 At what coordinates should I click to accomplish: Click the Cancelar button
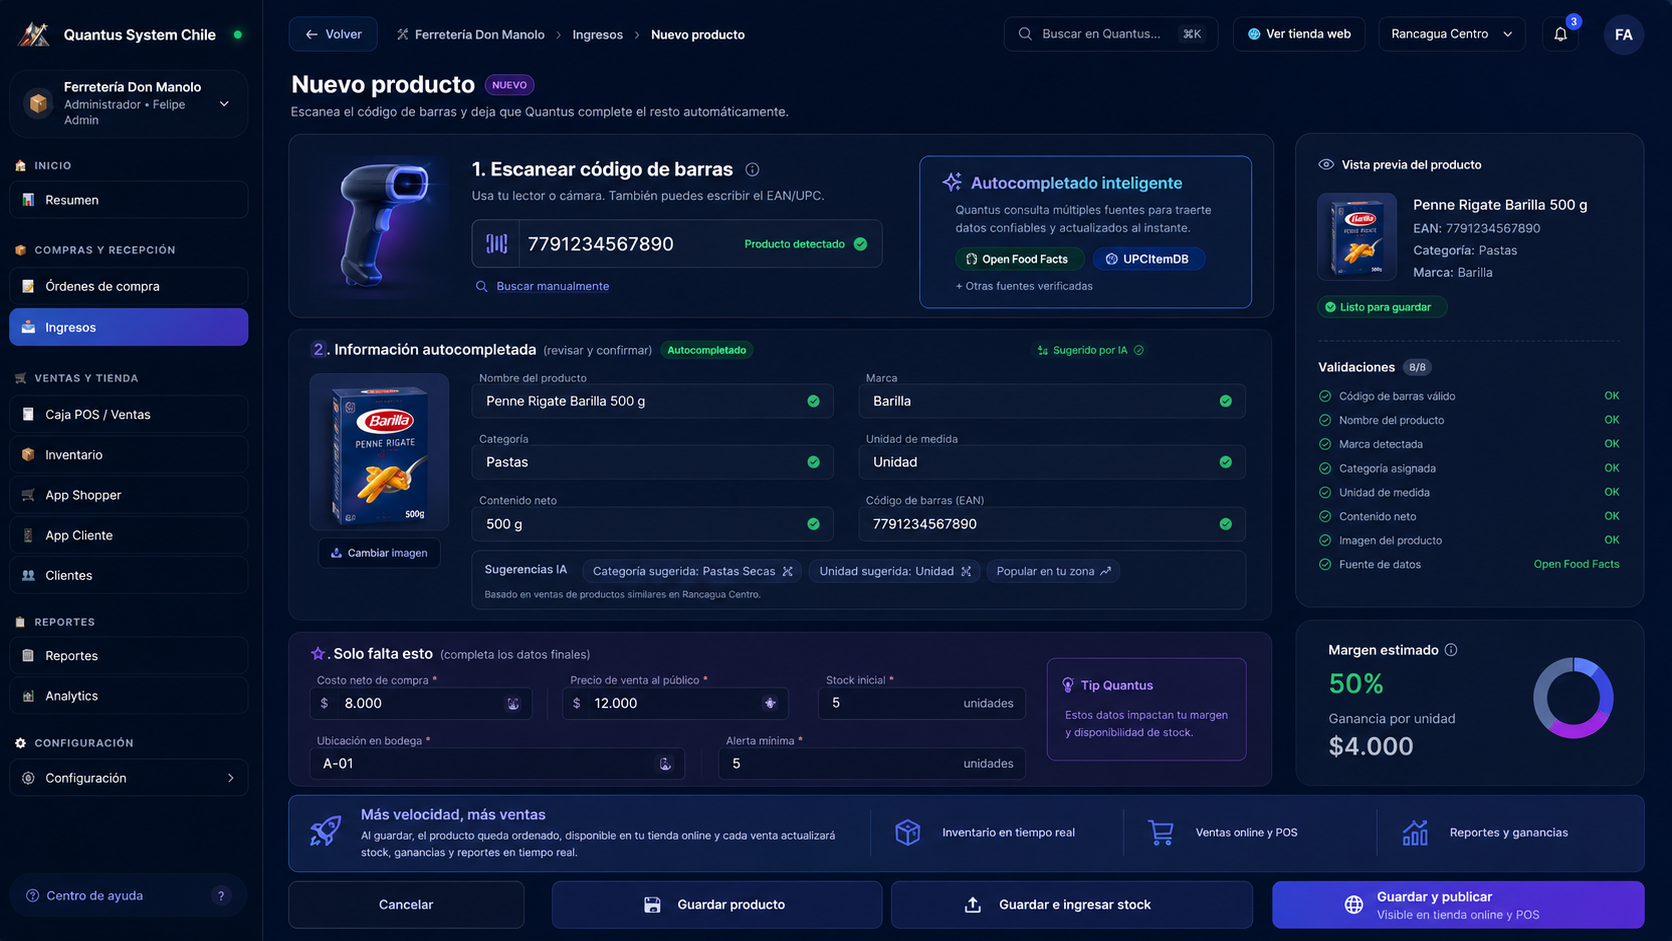(406, 905)
